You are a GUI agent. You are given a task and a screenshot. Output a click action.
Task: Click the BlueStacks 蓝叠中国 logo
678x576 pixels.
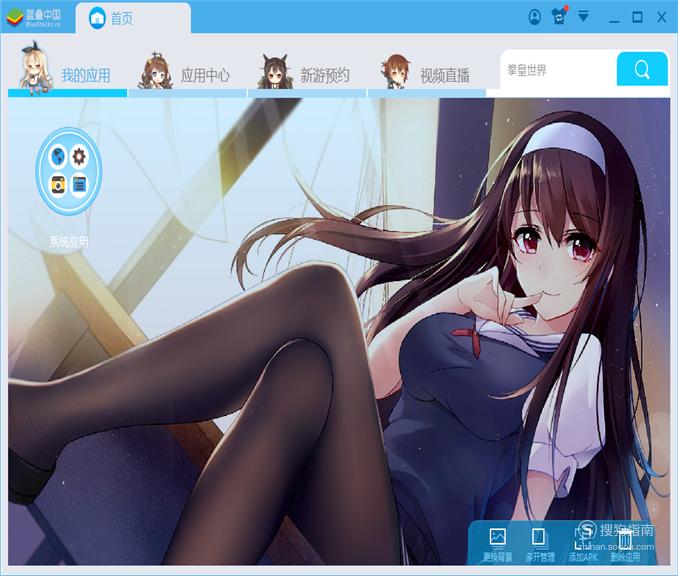pyautogui.click(x=34, y=18)
